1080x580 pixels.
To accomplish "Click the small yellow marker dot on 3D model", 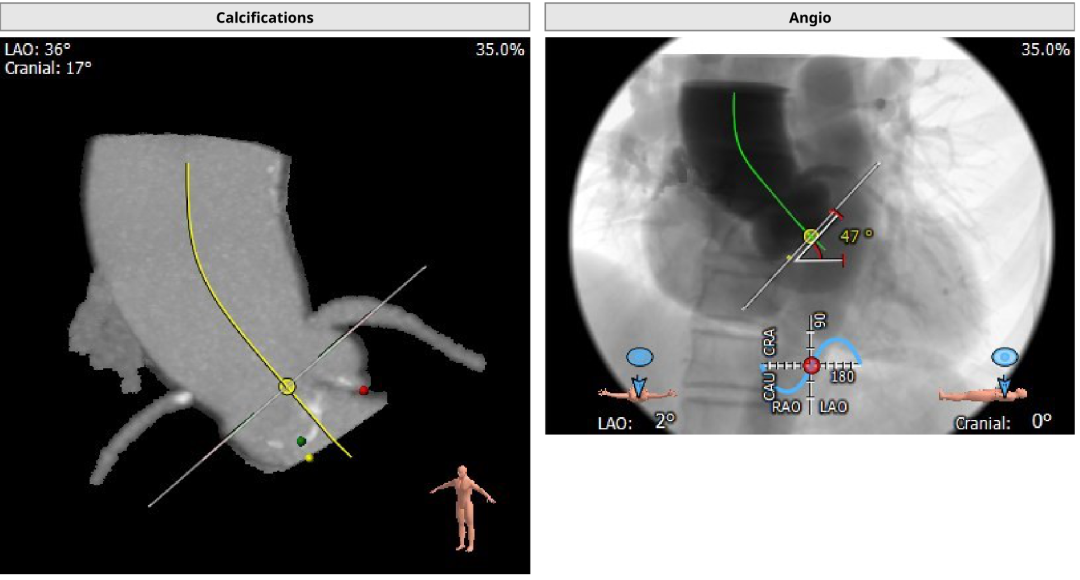I will 309,457.
